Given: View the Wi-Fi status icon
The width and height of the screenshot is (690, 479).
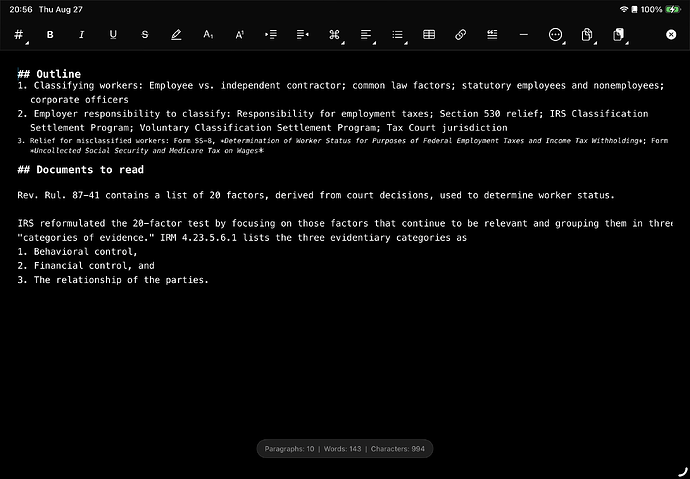Looking at the screenshot, I should pyautogui.click(x=624, y=9).
